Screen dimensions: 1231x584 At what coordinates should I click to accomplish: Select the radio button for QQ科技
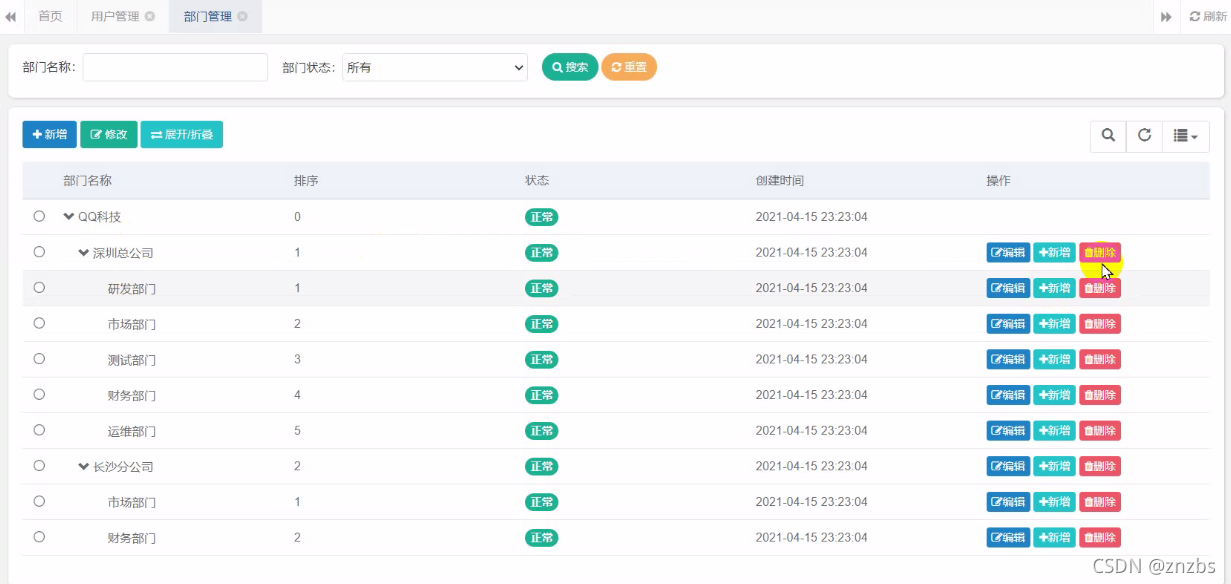click(39, 216)
